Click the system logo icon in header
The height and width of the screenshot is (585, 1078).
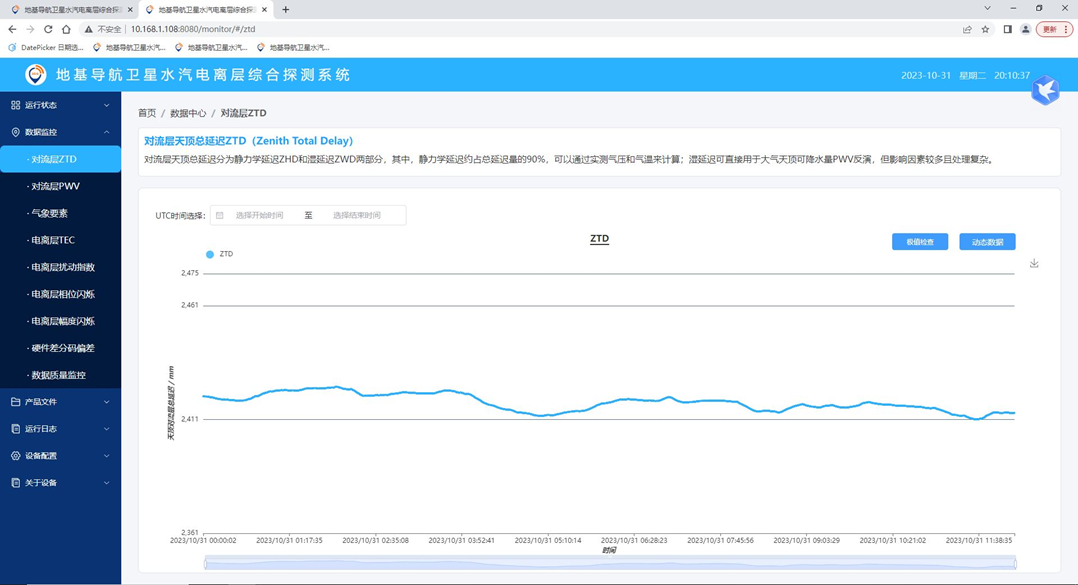click(36, 74)
